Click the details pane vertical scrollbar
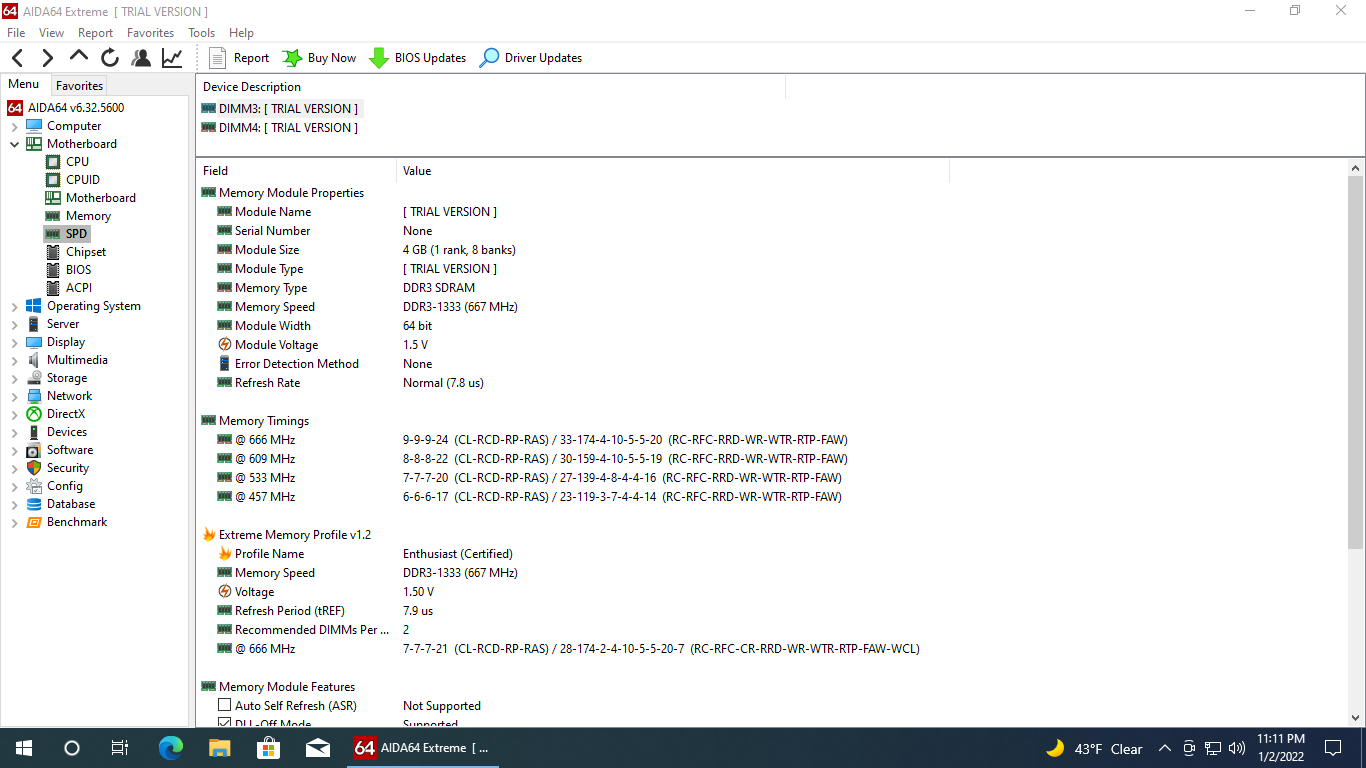 tap(1356, 363)
